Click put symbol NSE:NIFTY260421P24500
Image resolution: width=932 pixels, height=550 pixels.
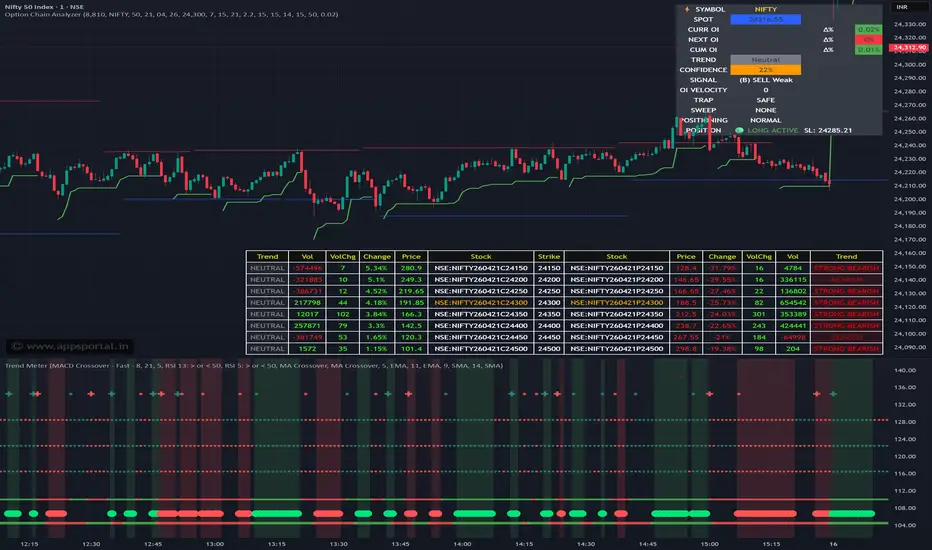tap(616, 349)
